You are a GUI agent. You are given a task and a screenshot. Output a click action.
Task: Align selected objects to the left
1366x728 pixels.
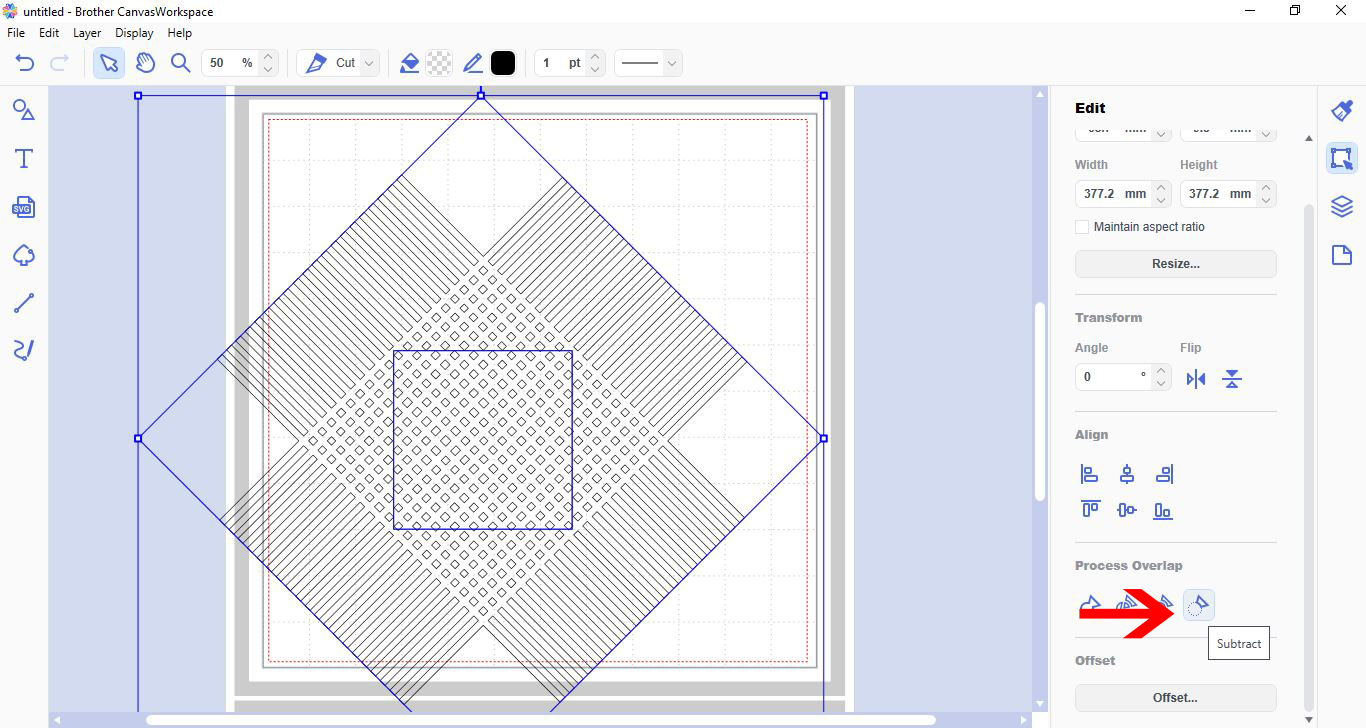click(1089, 474)
